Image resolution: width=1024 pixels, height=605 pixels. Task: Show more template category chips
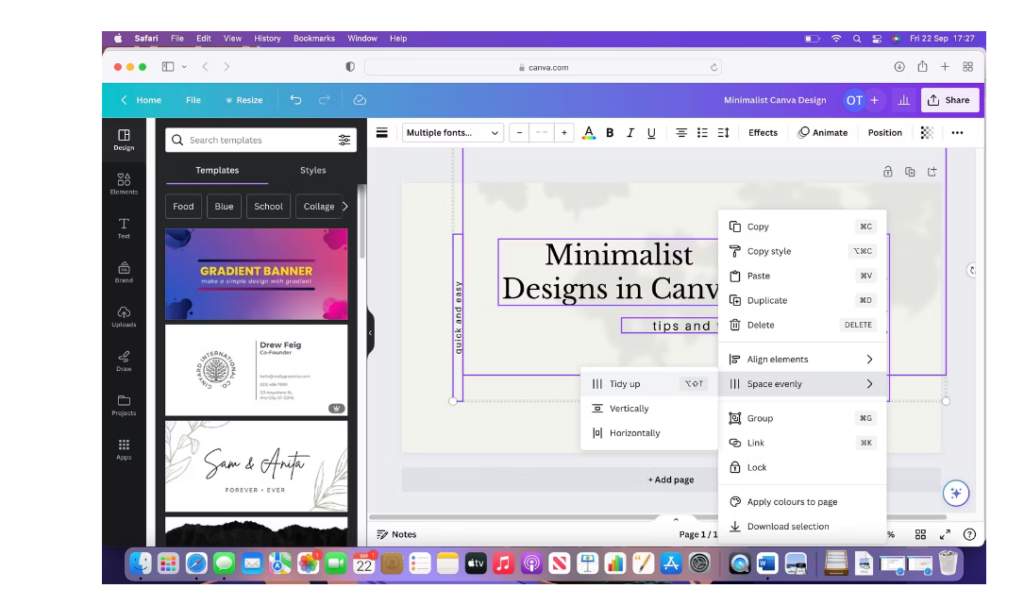[x=345, y=206]
